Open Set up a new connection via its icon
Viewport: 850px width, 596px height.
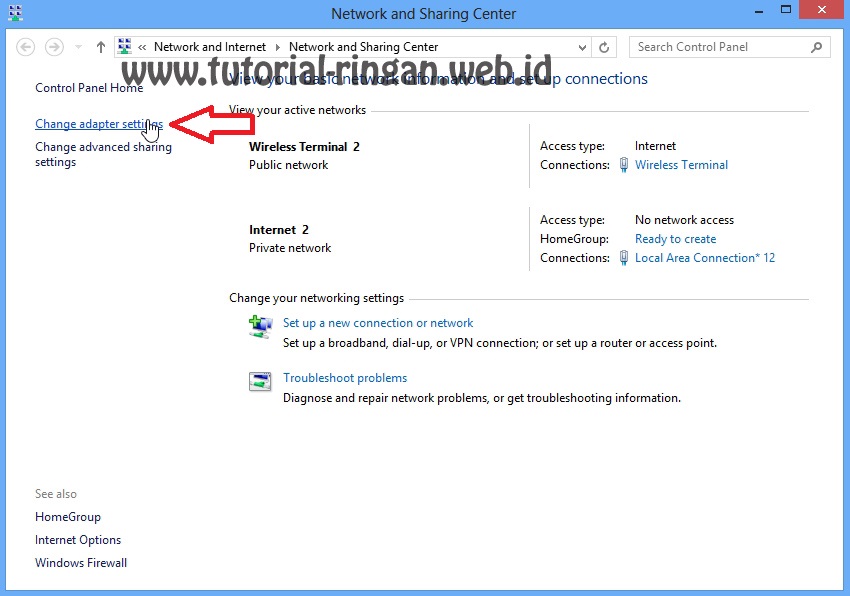[x=260, y=327]
